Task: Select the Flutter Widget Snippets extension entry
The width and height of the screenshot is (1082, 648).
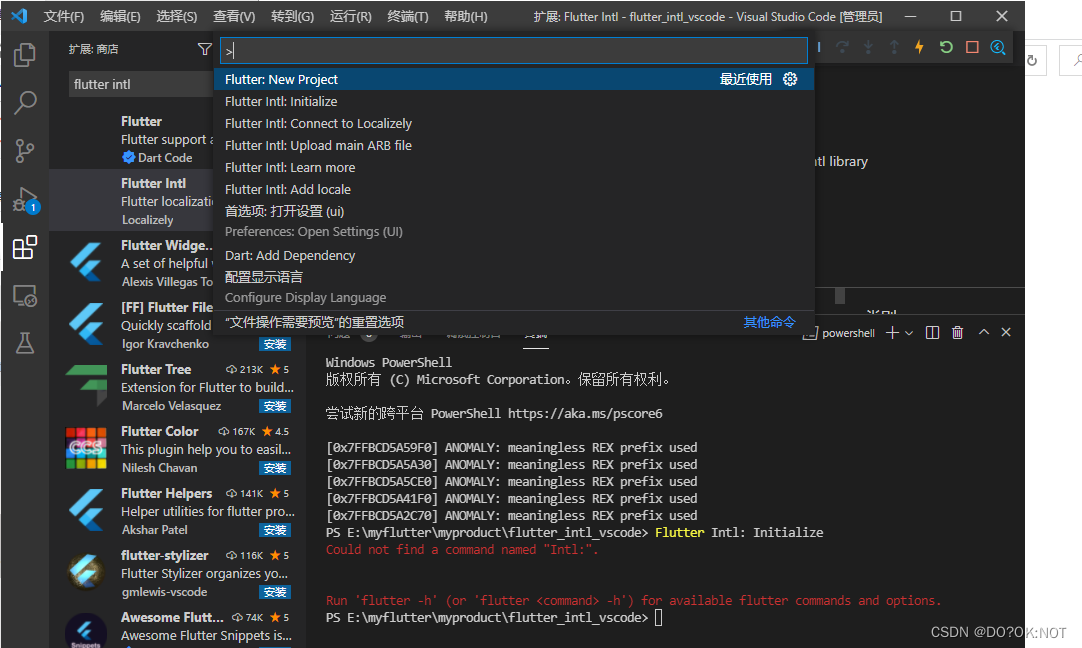Action: click(132, 262)
